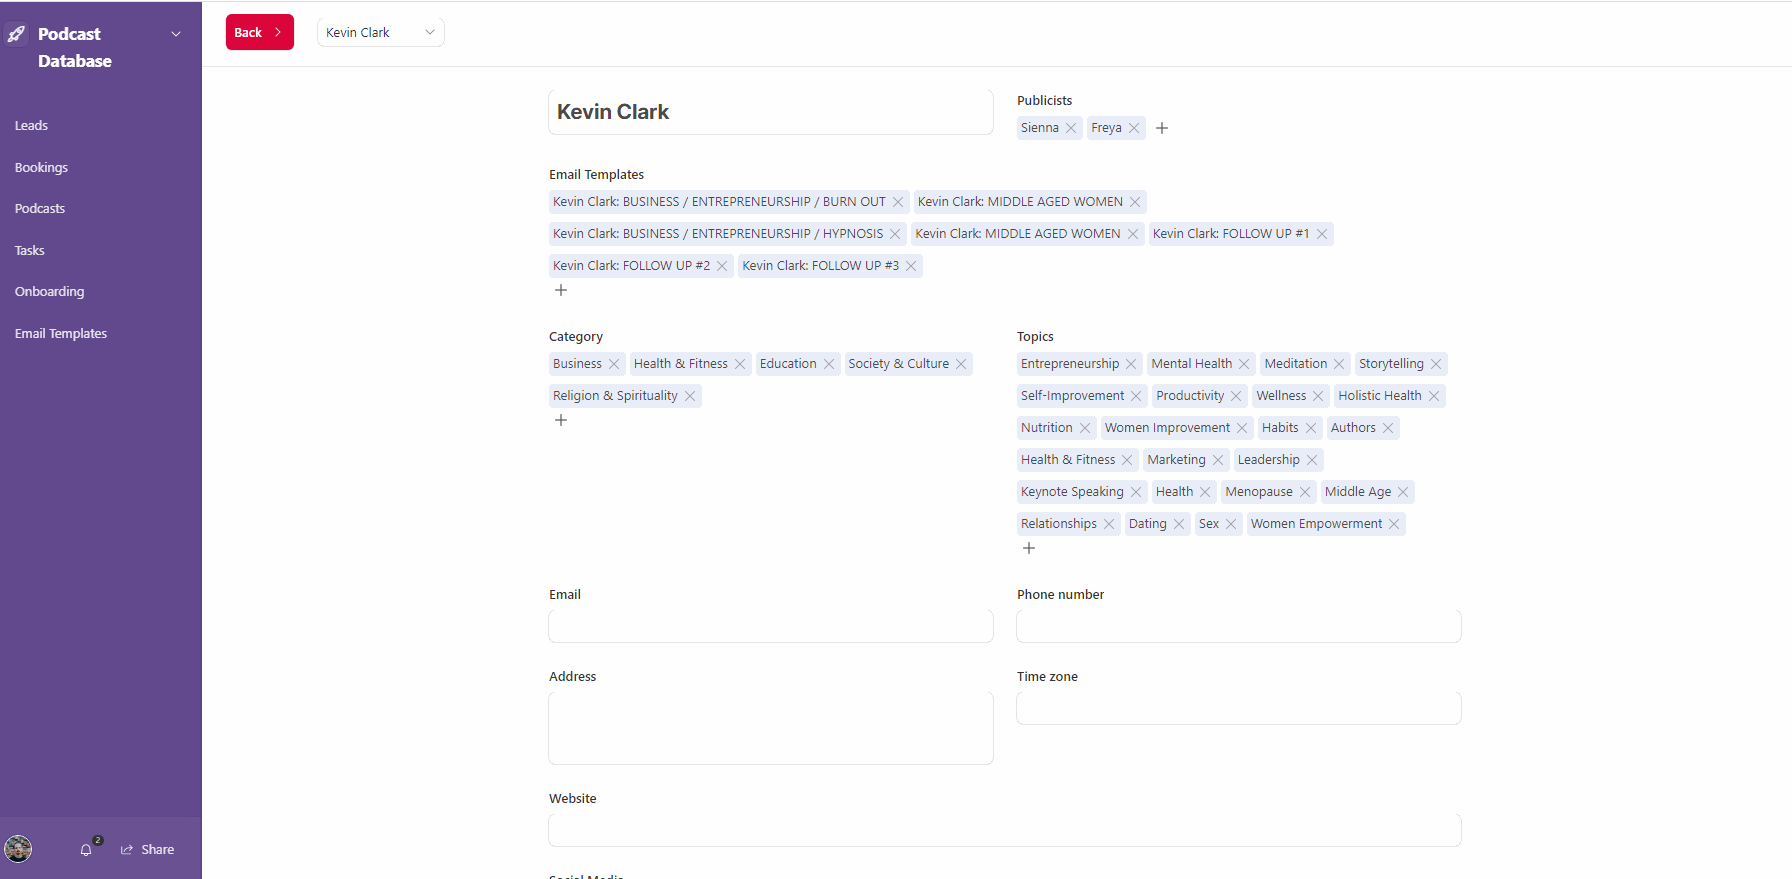Add another email template with plus icon

click(561, 290)
